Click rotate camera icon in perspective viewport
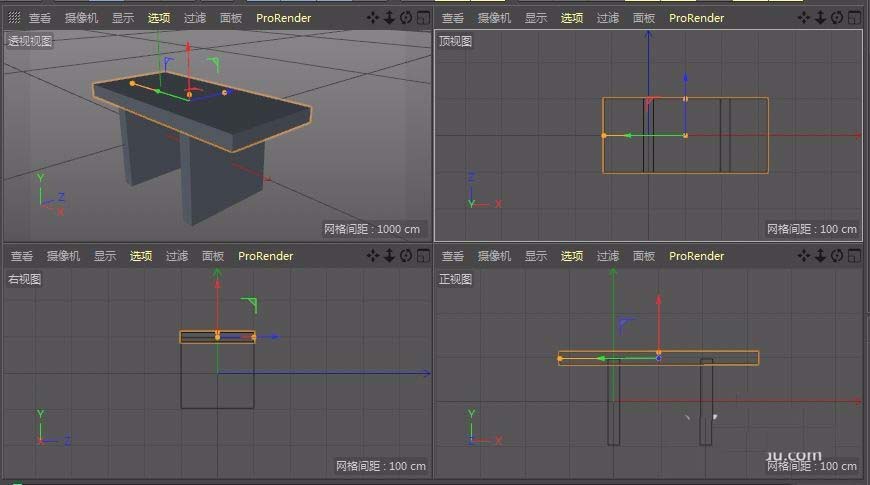 pos(405,18)
